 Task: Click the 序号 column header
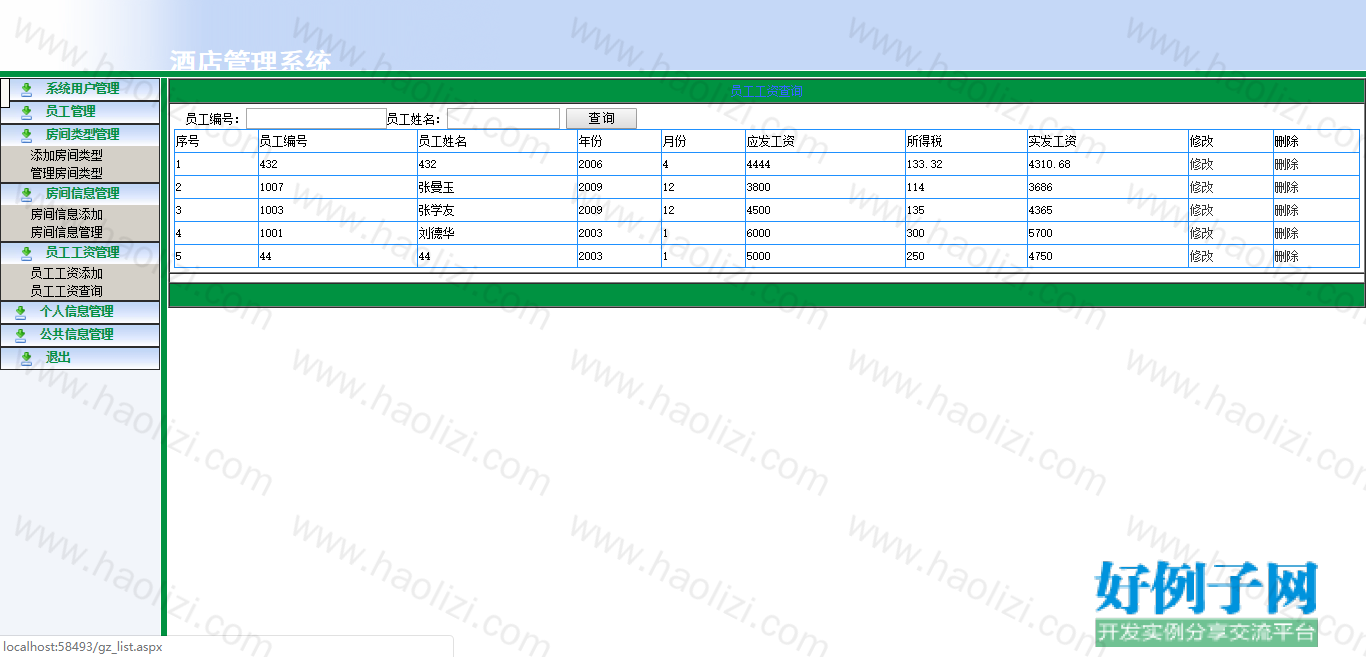(x=187, y=141)
